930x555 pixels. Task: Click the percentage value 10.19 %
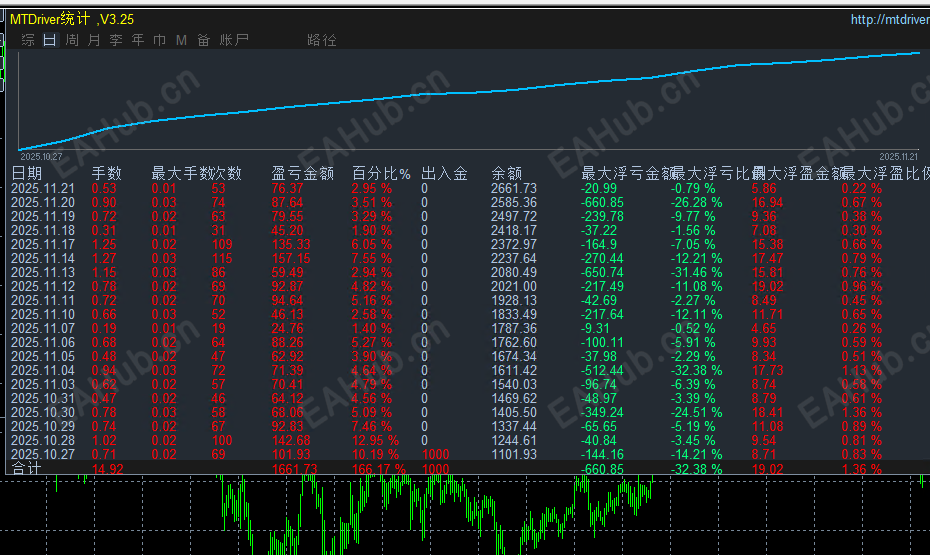(375, 454)
